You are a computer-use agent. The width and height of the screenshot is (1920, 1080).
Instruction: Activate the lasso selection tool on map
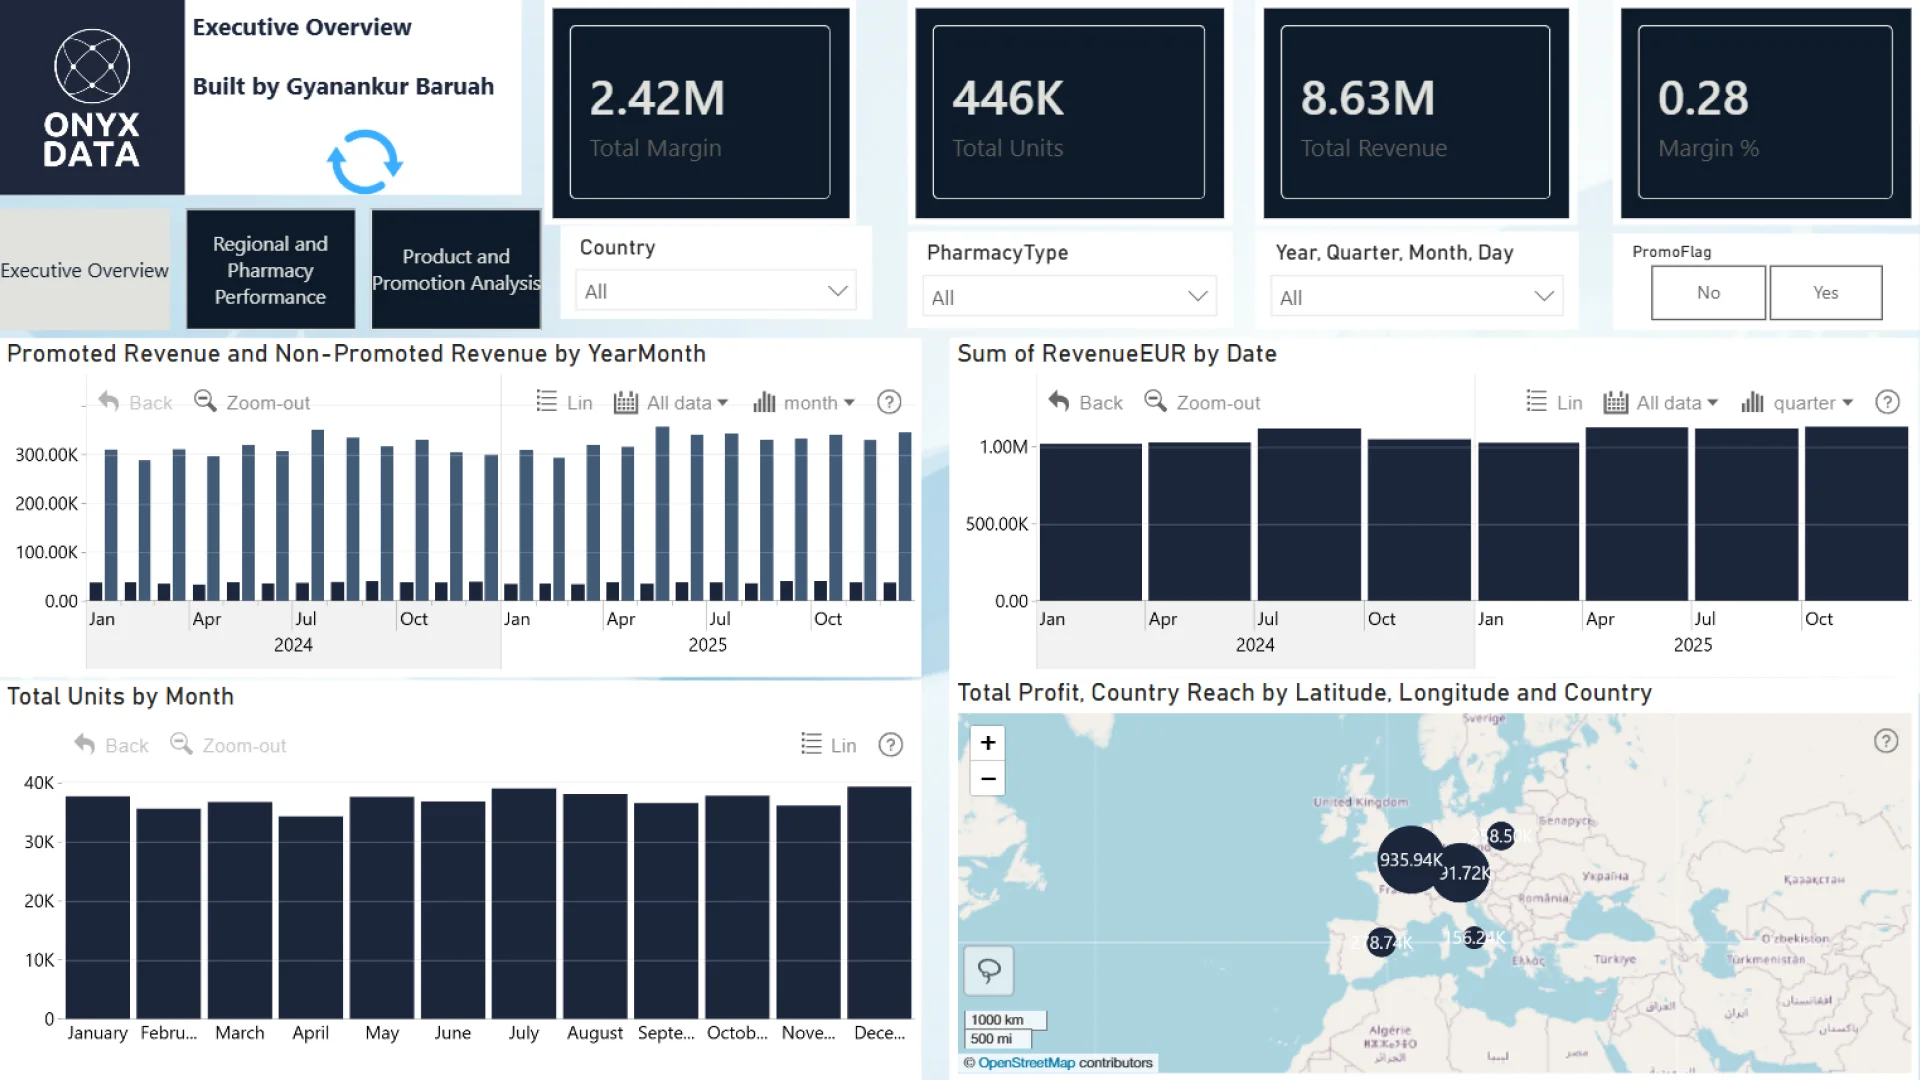tap(989, 970)
